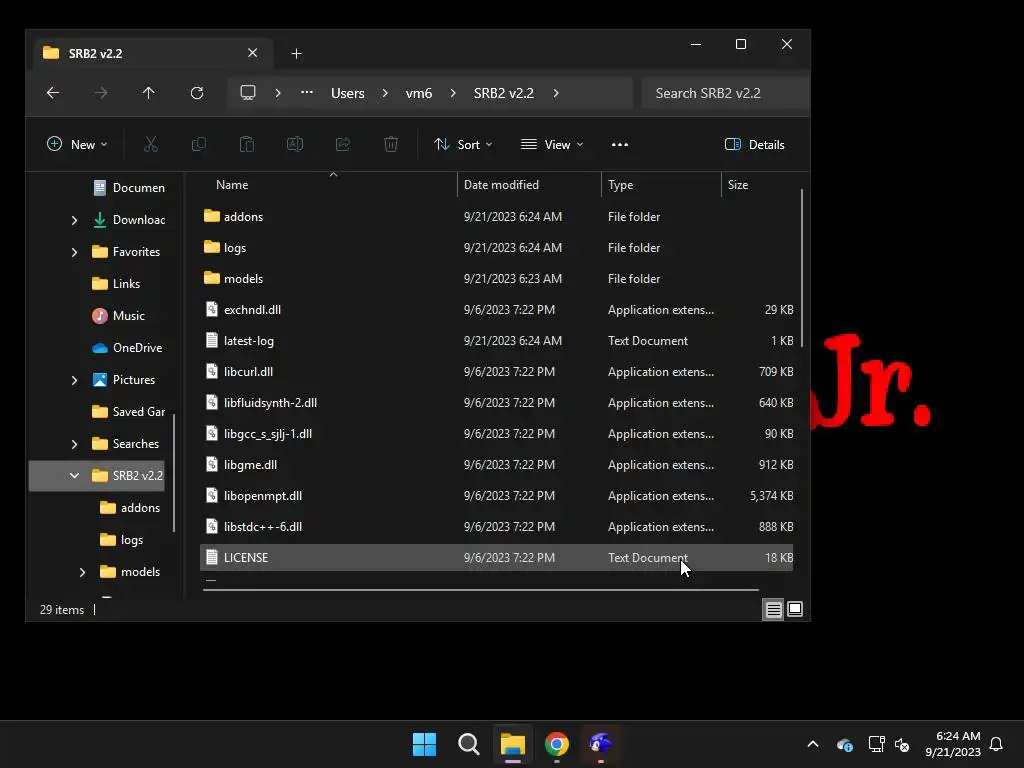Image resolution: width=1024 pixels, height=768 pixels.
Task: Select the LICENSE text document
Action: click(496, 558)
